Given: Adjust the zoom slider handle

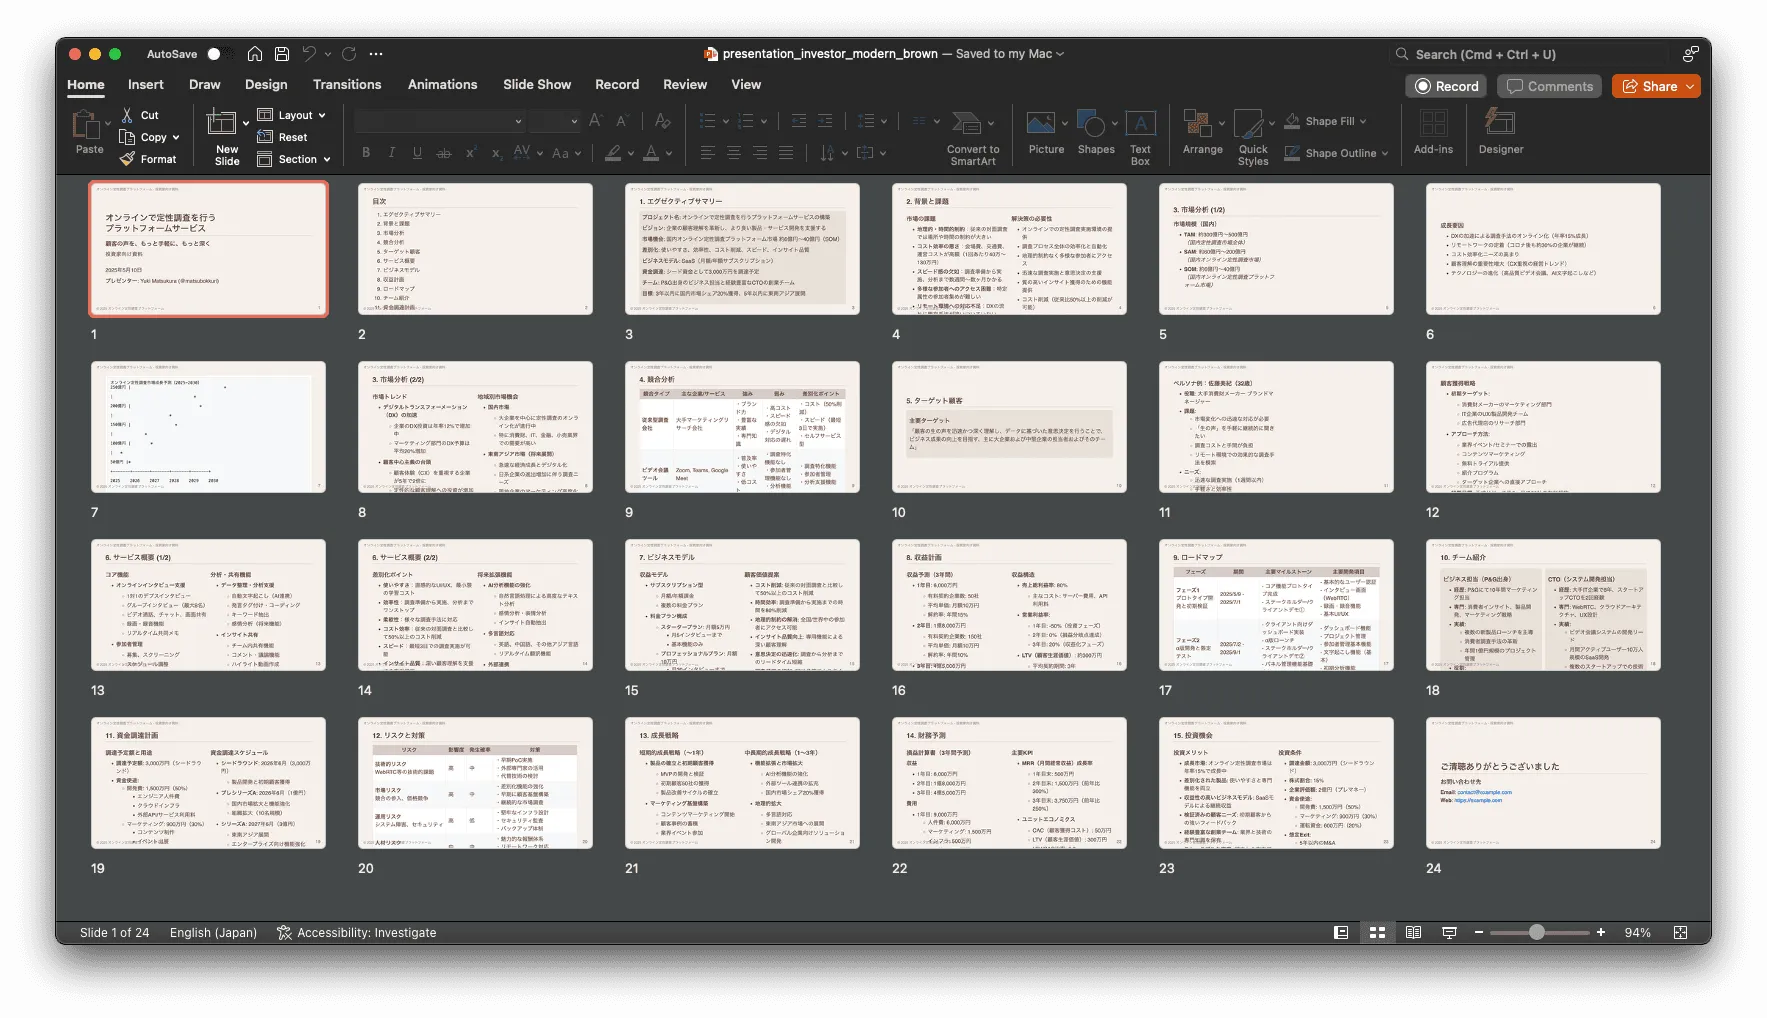Looking at the screenshot, I should pos(1536,932).
